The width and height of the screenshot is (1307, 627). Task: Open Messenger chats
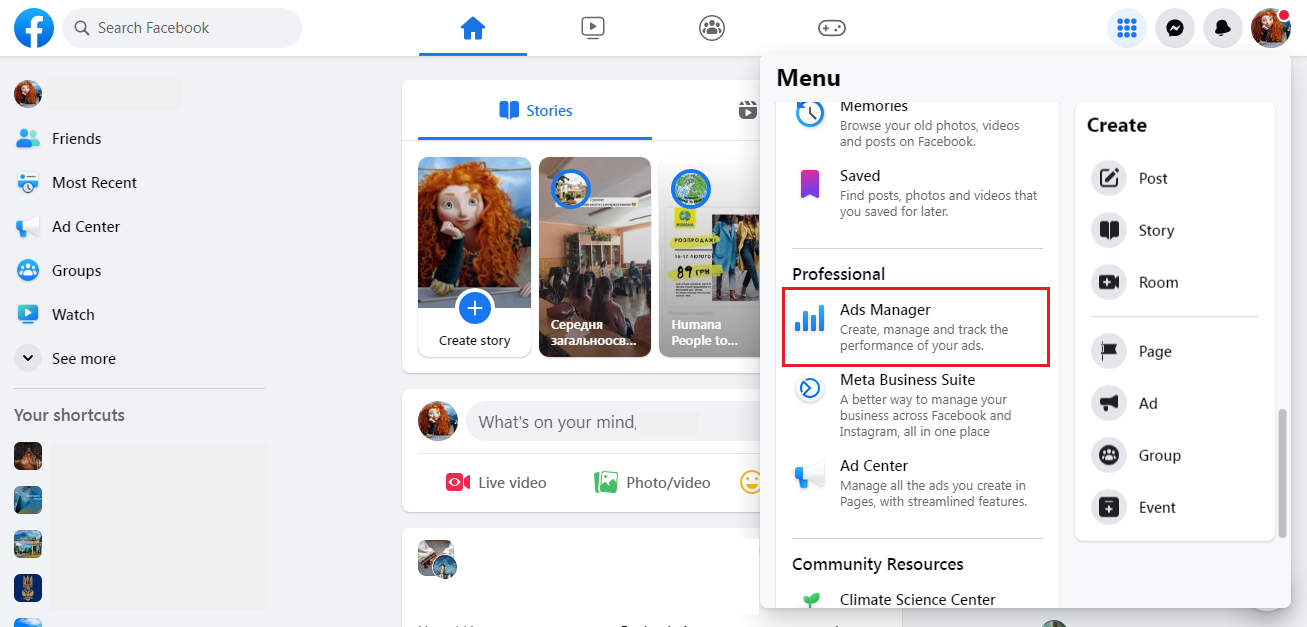(x=1175, y=28)
